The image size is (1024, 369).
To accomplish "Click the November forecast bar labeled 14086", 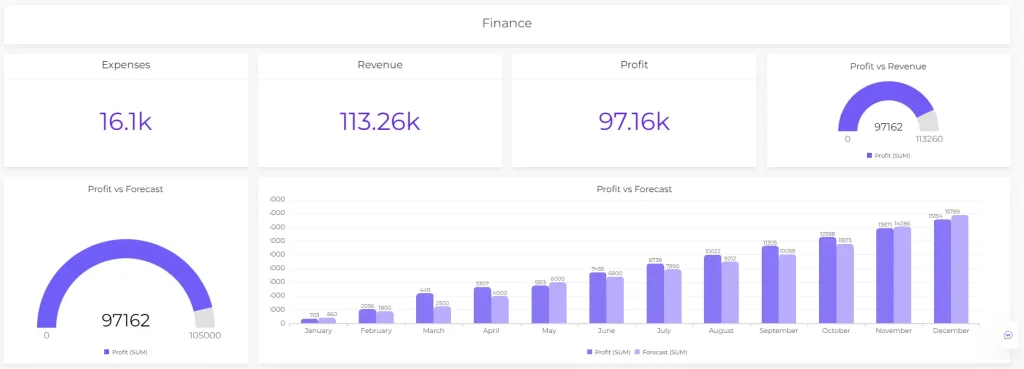I will [903, 276].
